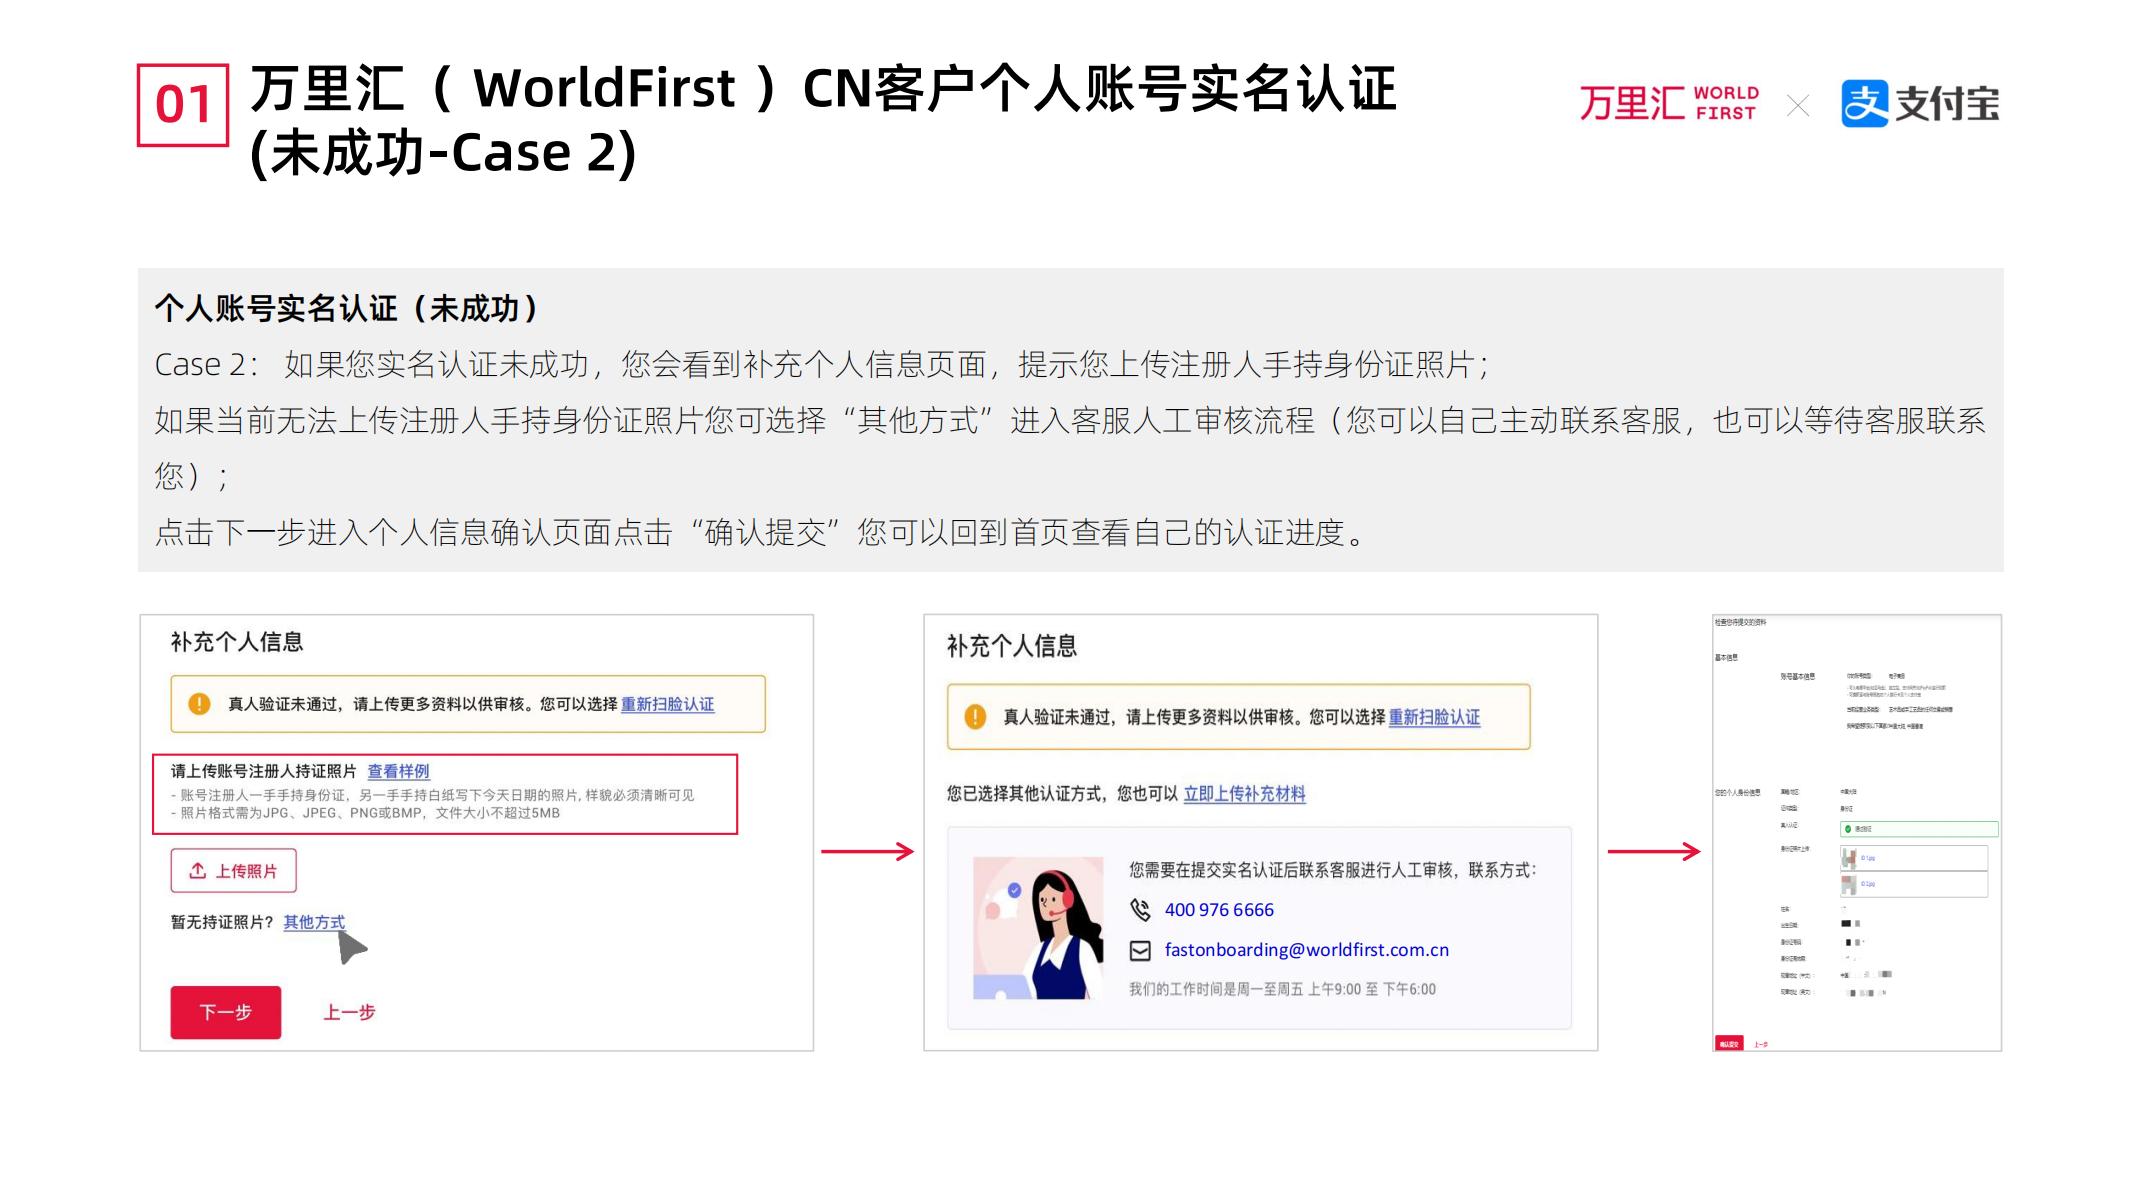The height and width of the screenshot is (1200, 2133).
Task: Click the upload arrow icon on 上传照片
Action: pos(198,871)
